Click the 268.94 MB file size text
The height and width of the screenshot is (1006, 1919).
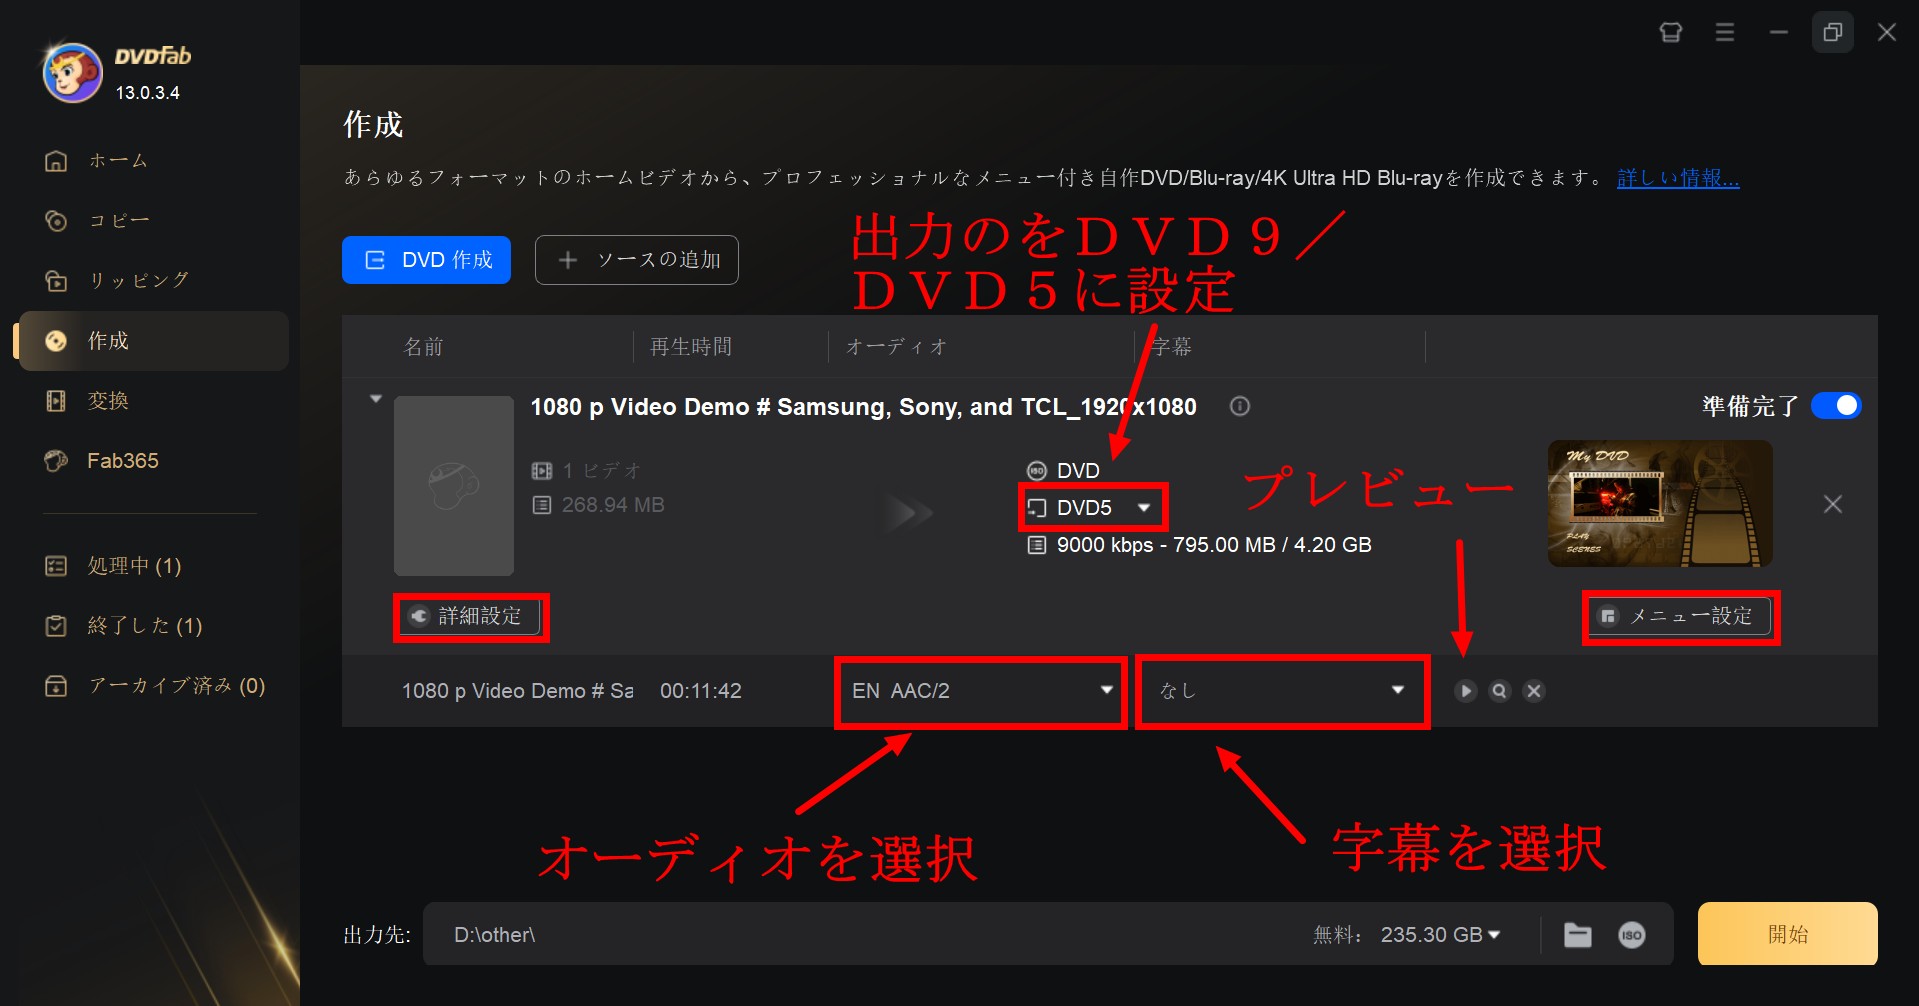(x=613, y=505)
